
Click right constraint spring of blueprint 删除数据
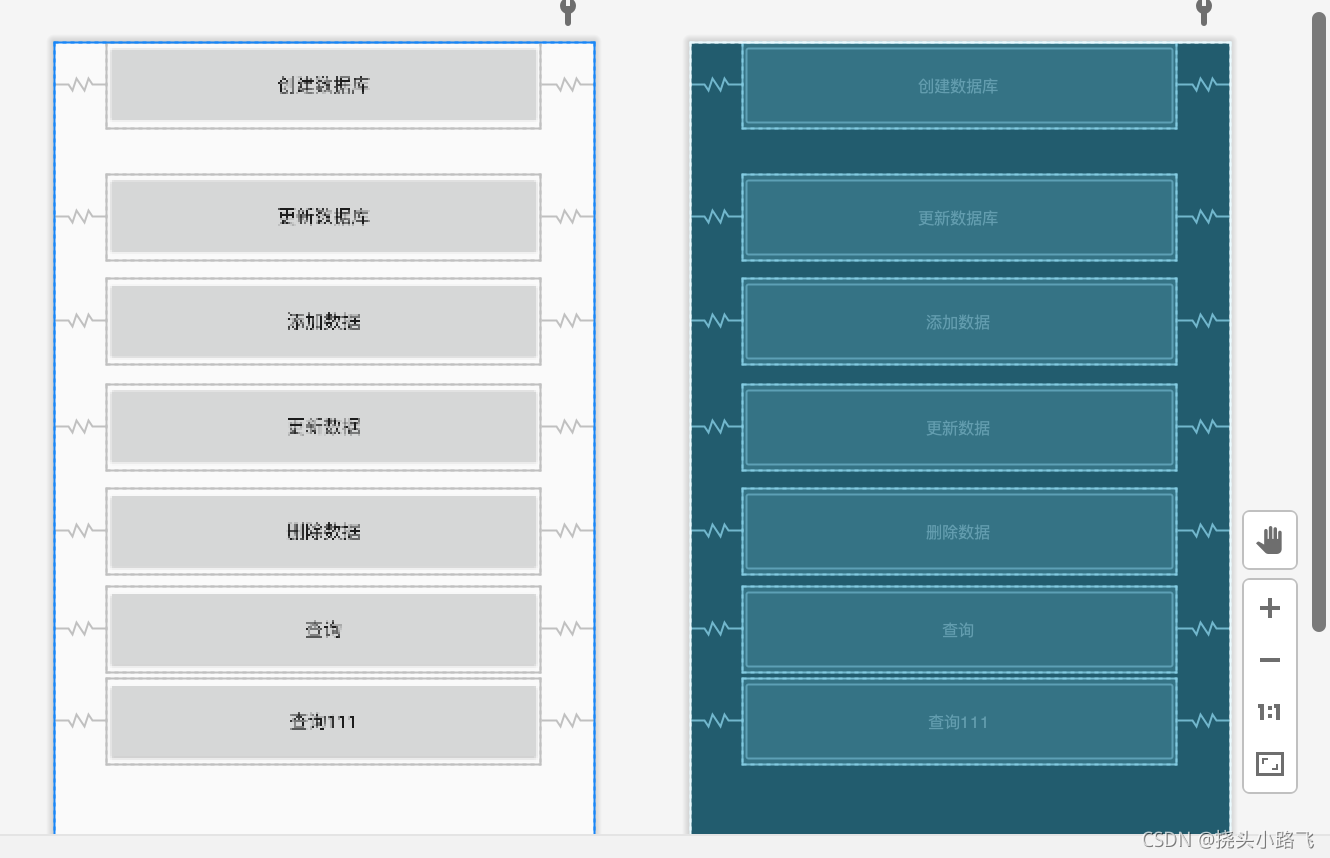point(1203,529)
